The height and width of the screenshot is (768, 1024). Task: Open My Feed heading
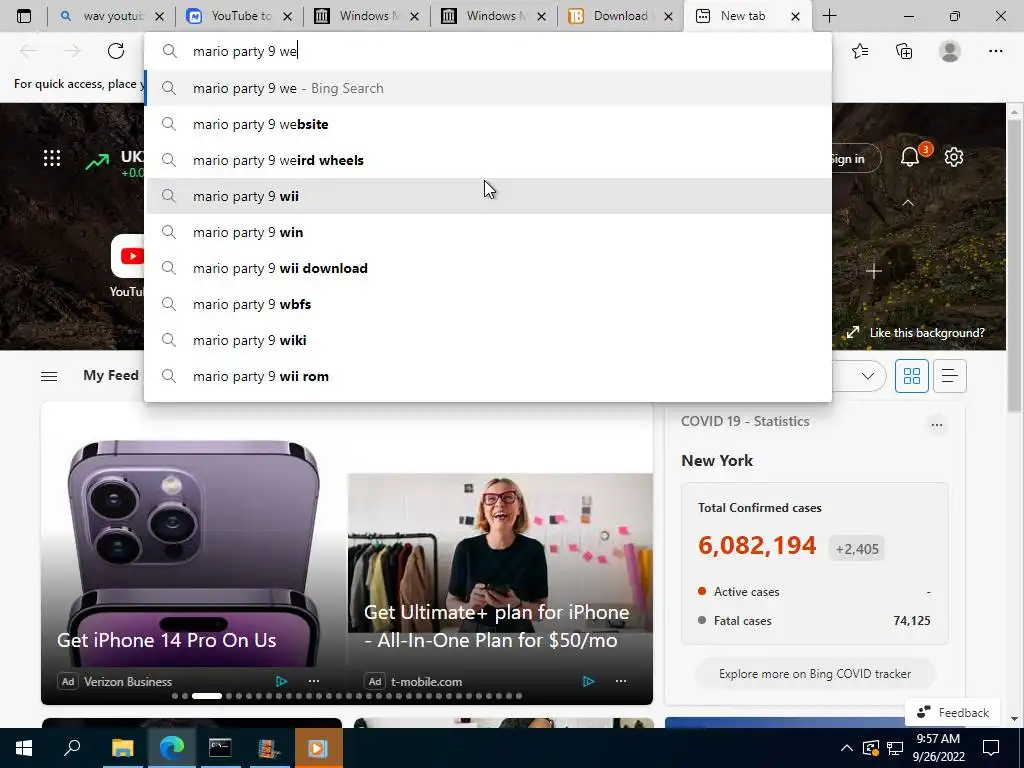pyautogui.click(x=110, y=375)
